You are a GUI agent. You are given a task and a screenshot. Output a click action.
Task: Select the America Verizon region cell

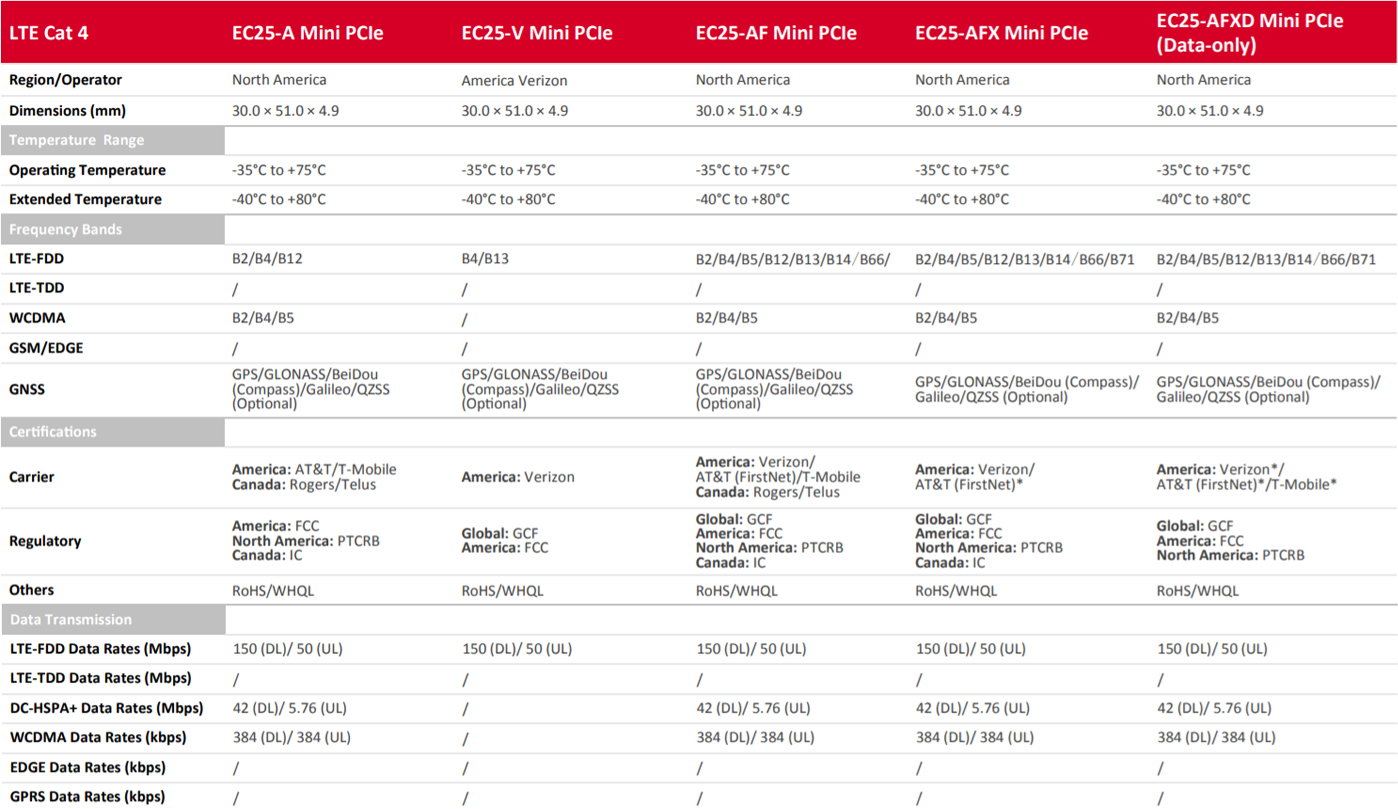click(514, 80)
